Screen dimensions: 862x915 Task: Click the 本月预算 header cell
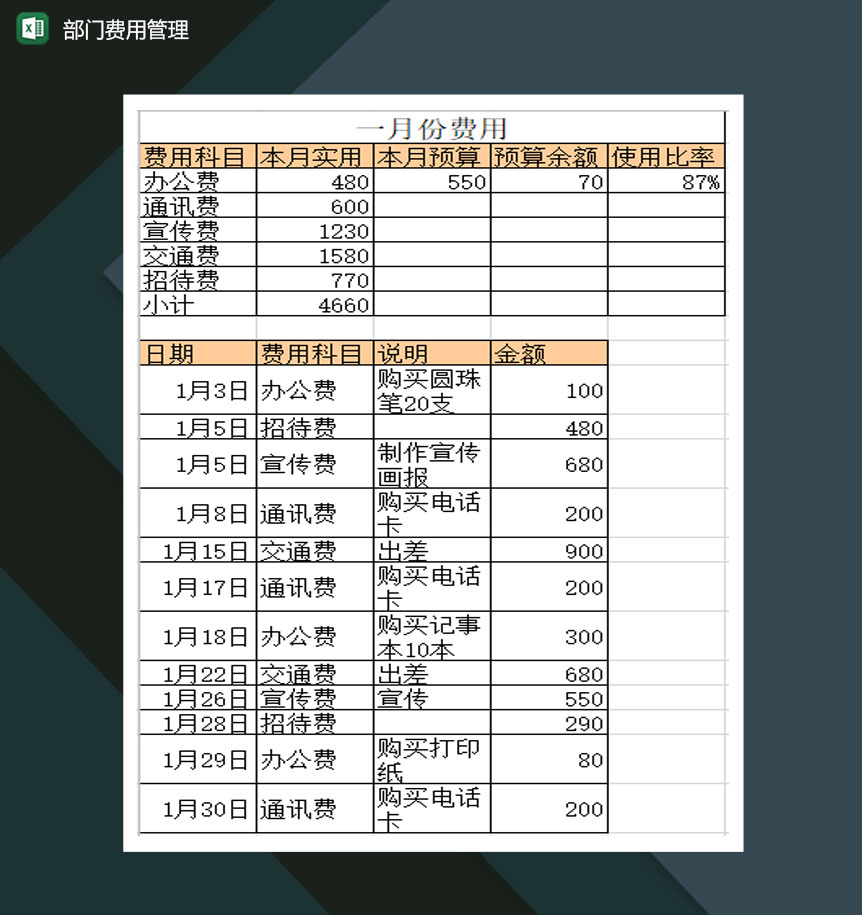pyautogui.click(x=430, y=156)
